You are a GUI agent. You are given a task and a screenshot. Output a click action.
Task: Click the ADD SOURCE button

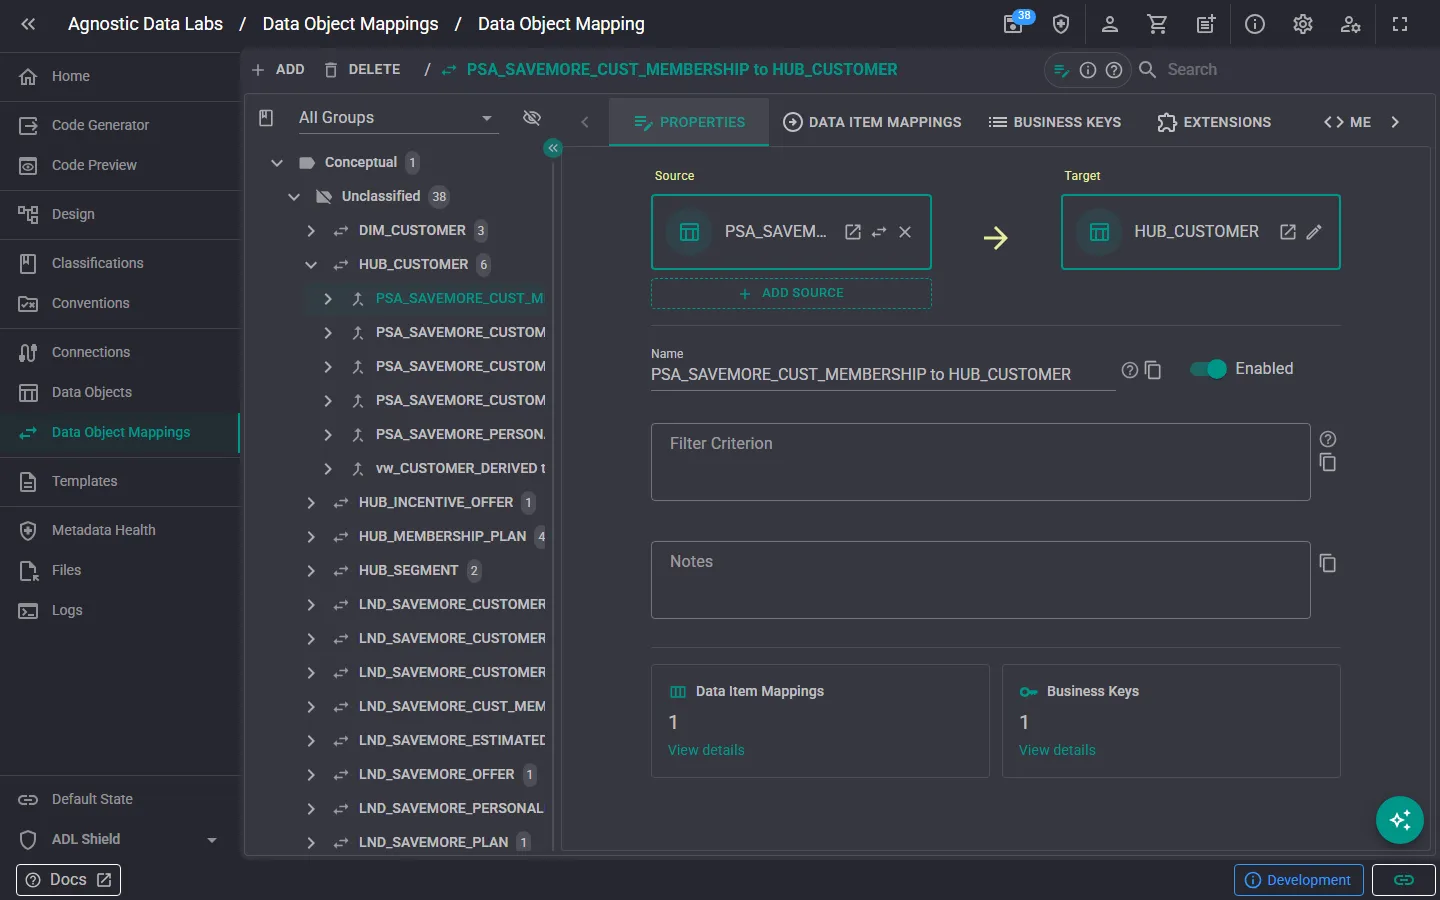pos(791,293)
